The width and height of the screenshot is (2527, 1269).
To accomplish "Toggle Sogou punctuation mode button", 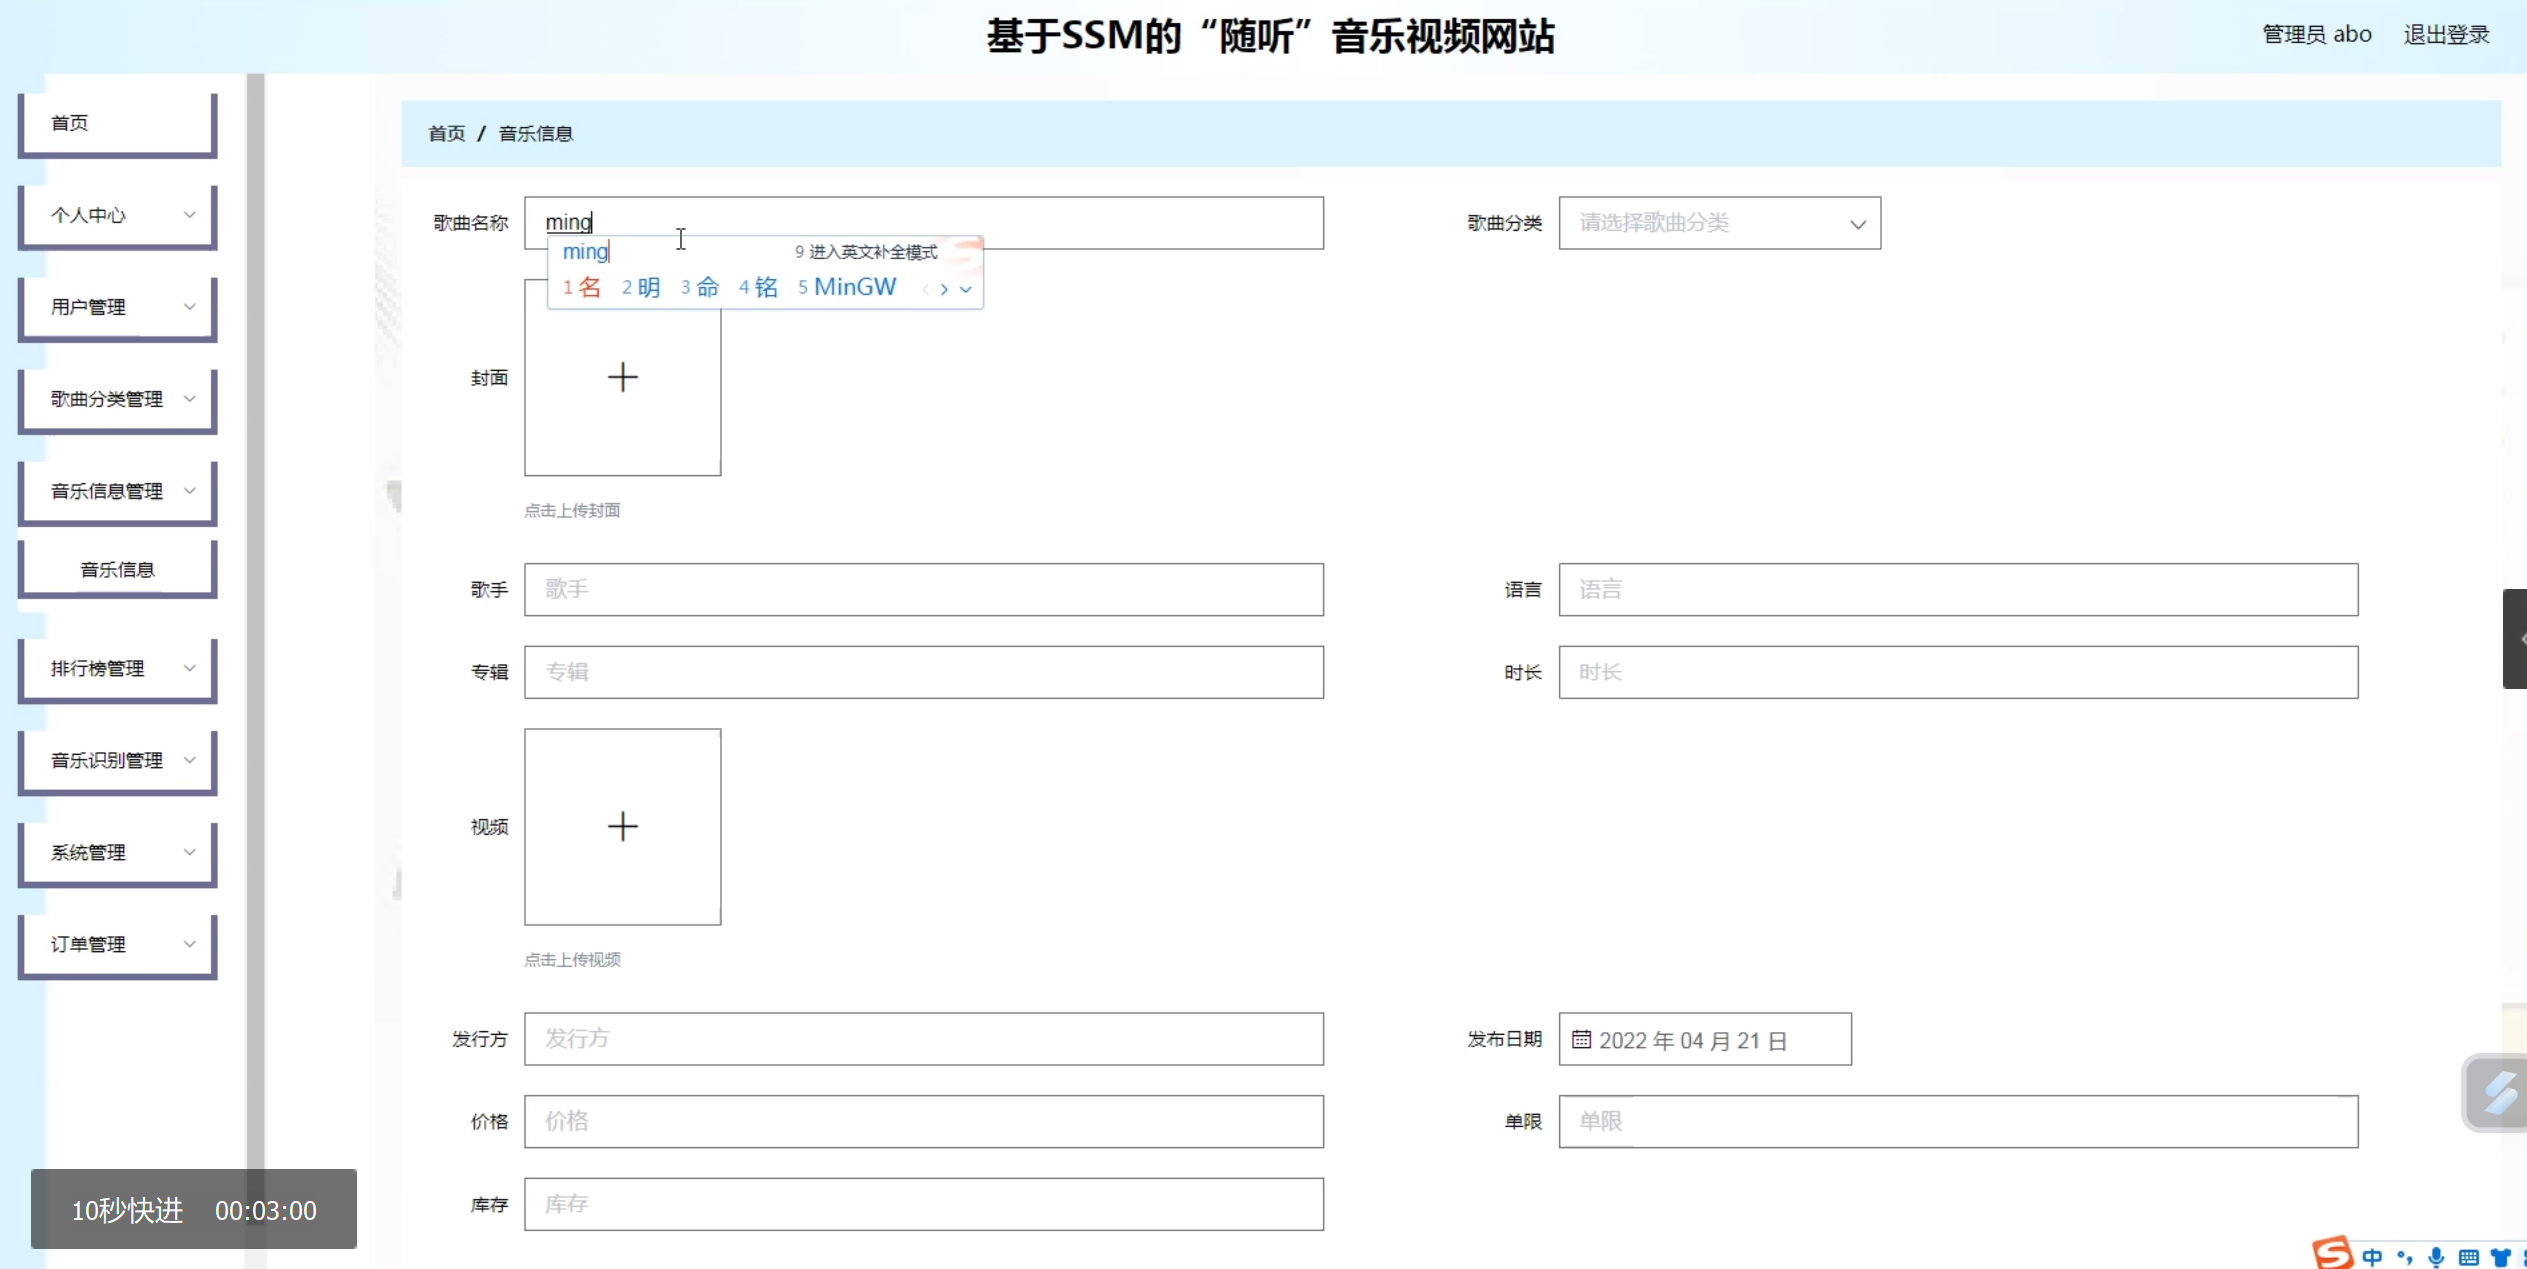I will pyautogui.click(x=2405, y=1257).
